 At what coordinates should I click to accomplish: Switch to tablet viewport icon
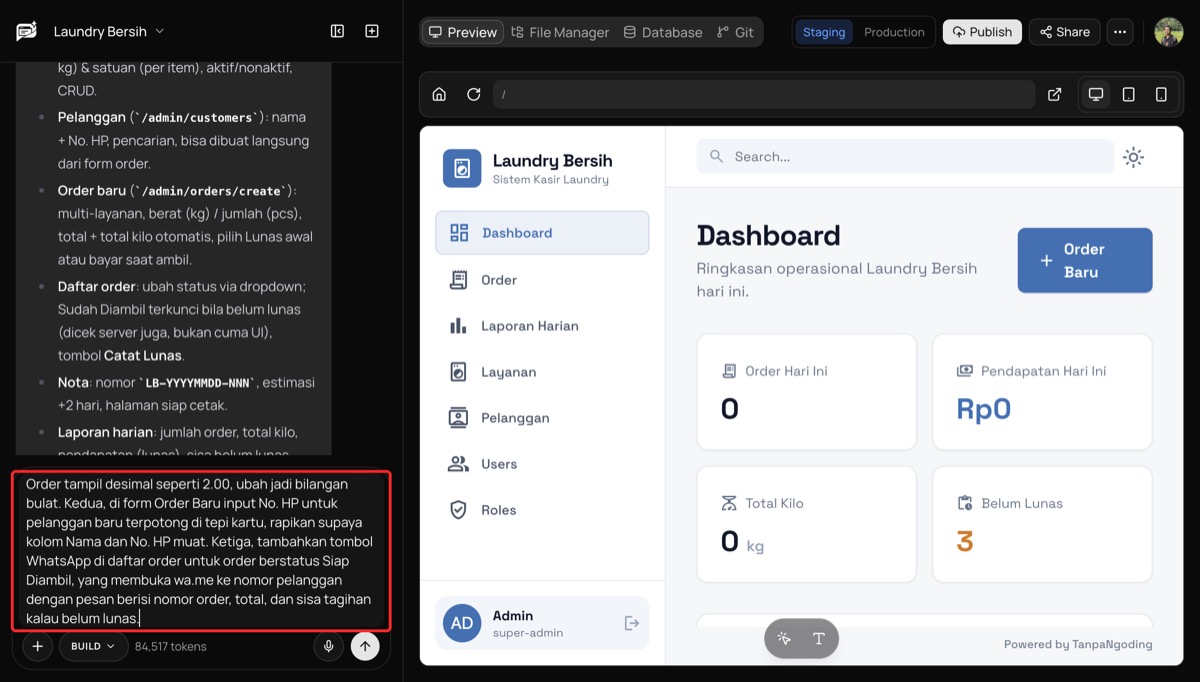pyautogui.click(x=1128, y=94)
